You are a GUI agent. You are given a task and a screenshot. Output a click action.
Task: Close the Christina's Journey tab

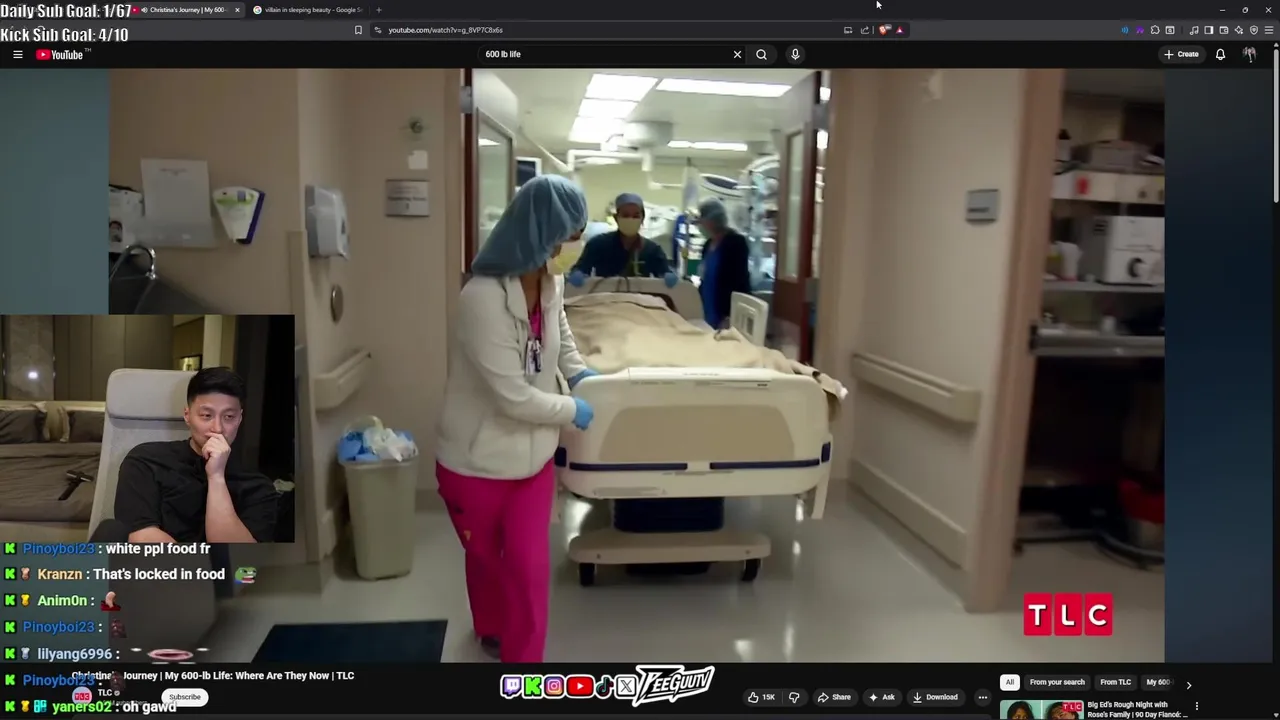(237, 10)
